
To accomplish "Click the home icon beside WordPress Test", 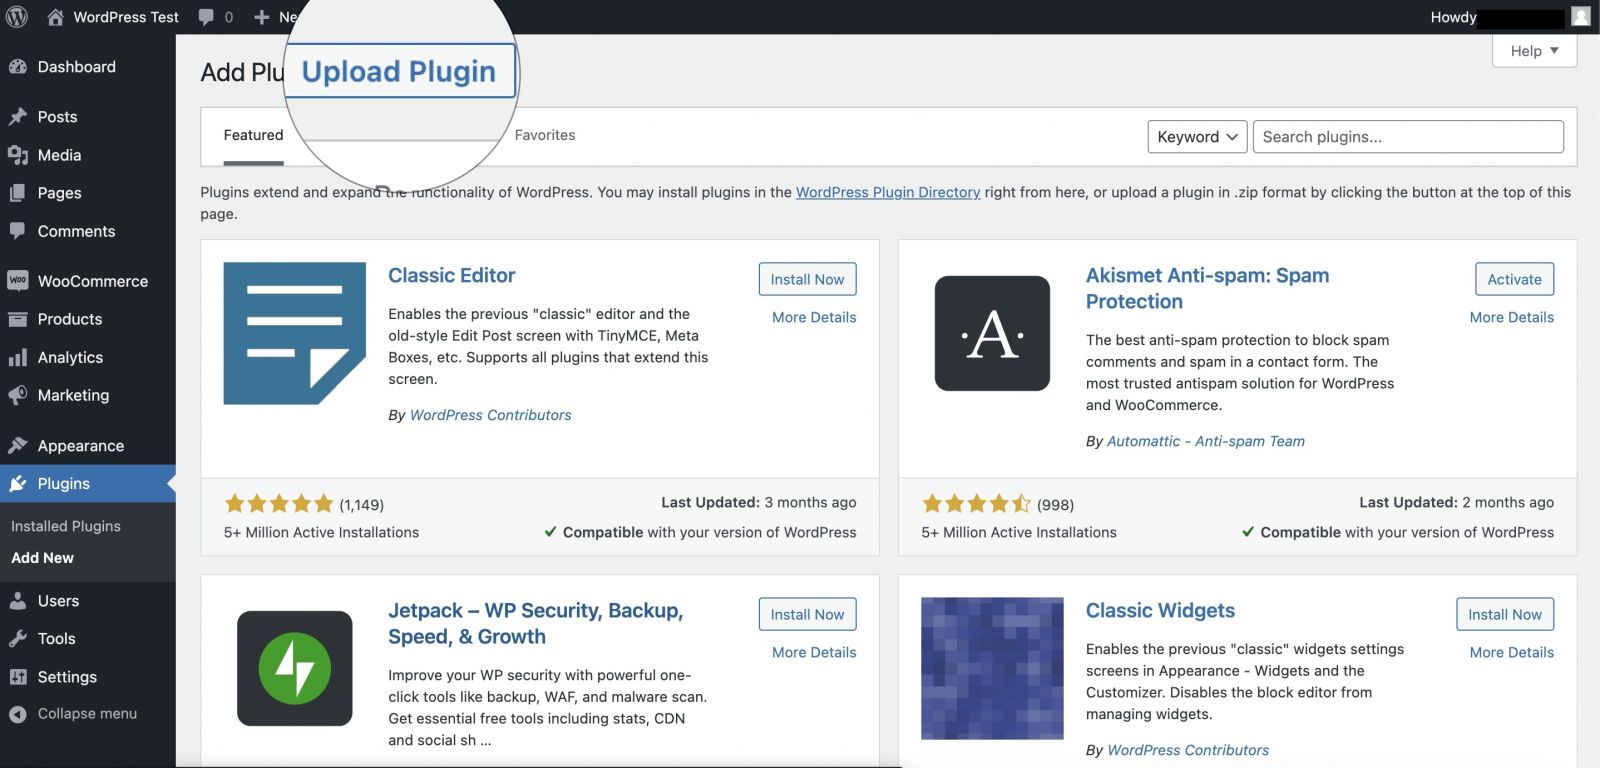I will 56,17.
